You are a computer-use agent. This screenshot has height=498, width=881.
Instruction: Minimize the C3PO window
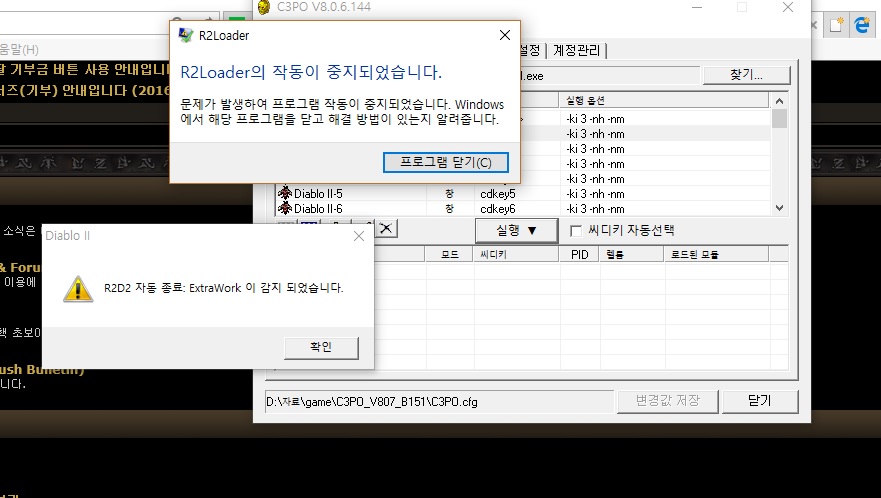tap(697, 7)
